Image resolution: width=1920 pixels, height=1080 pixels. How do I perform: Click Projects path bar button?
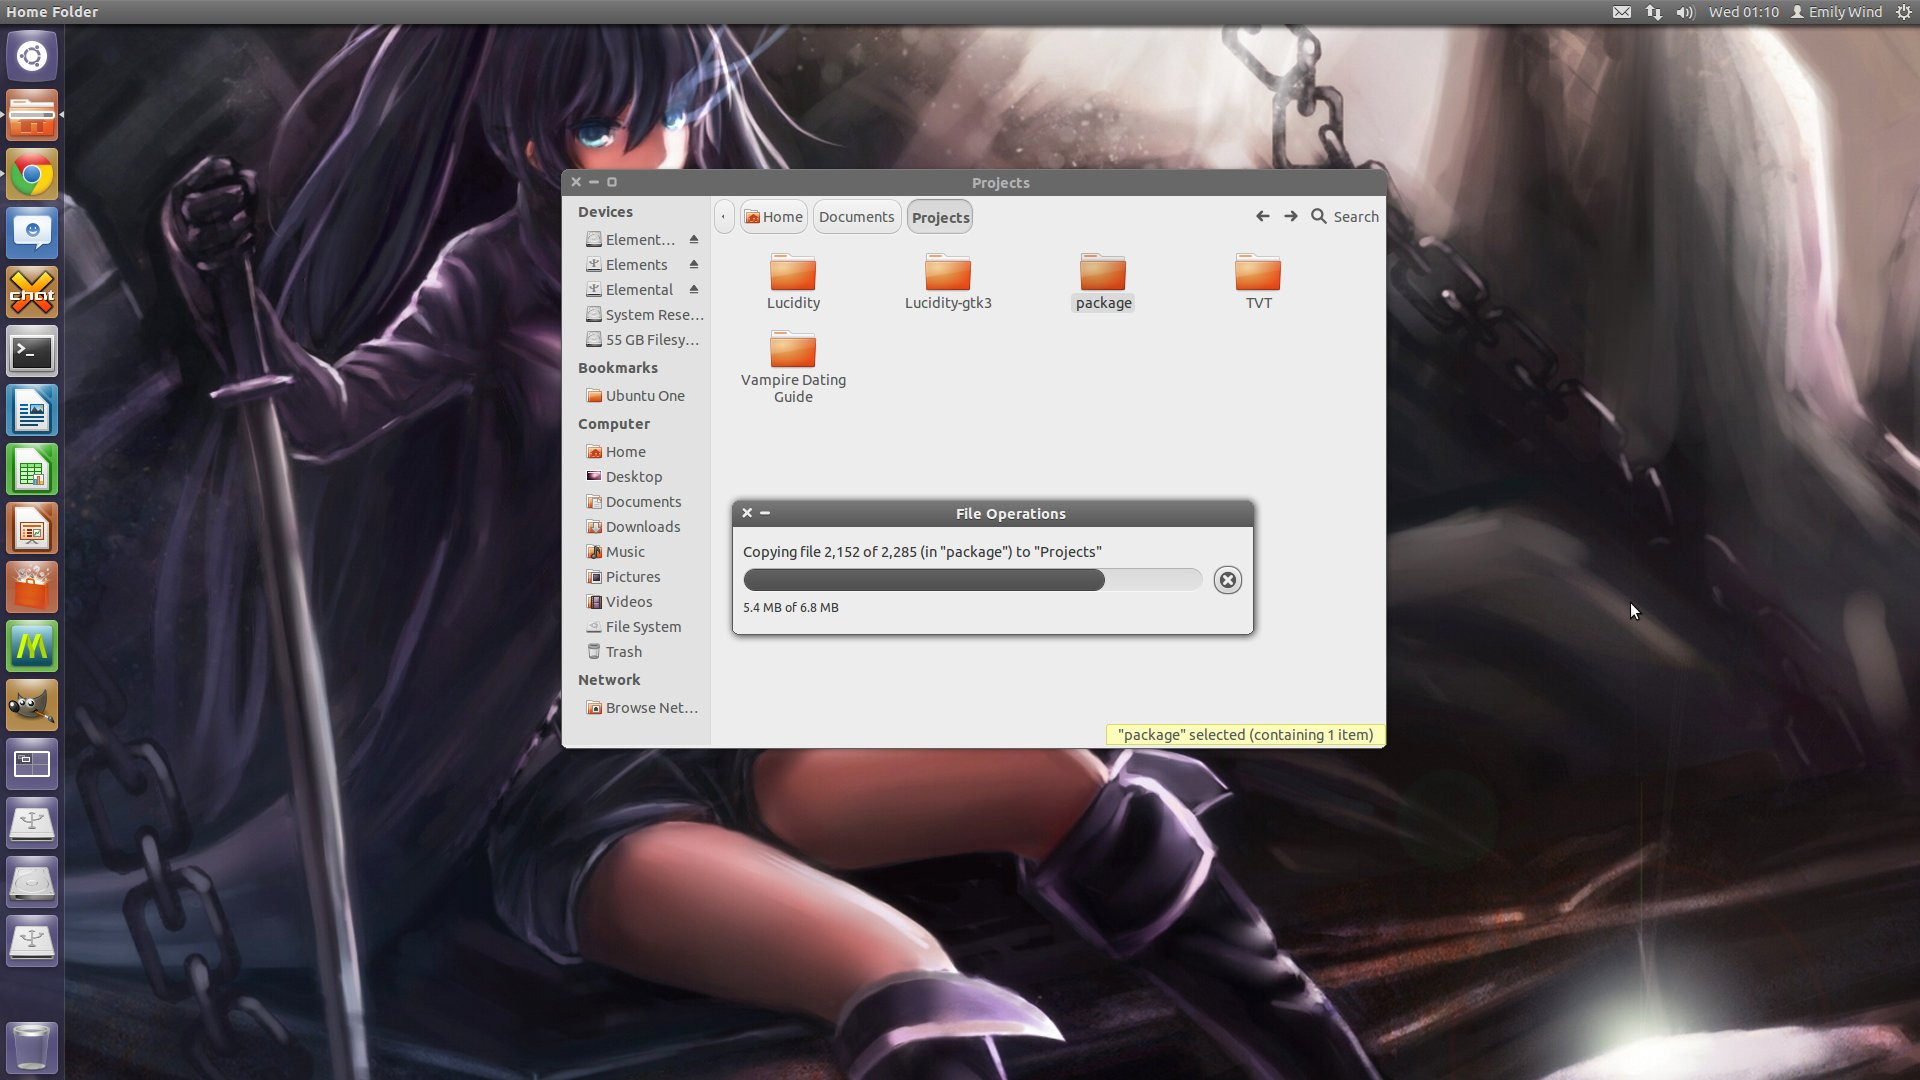click(x=940, y=217)
